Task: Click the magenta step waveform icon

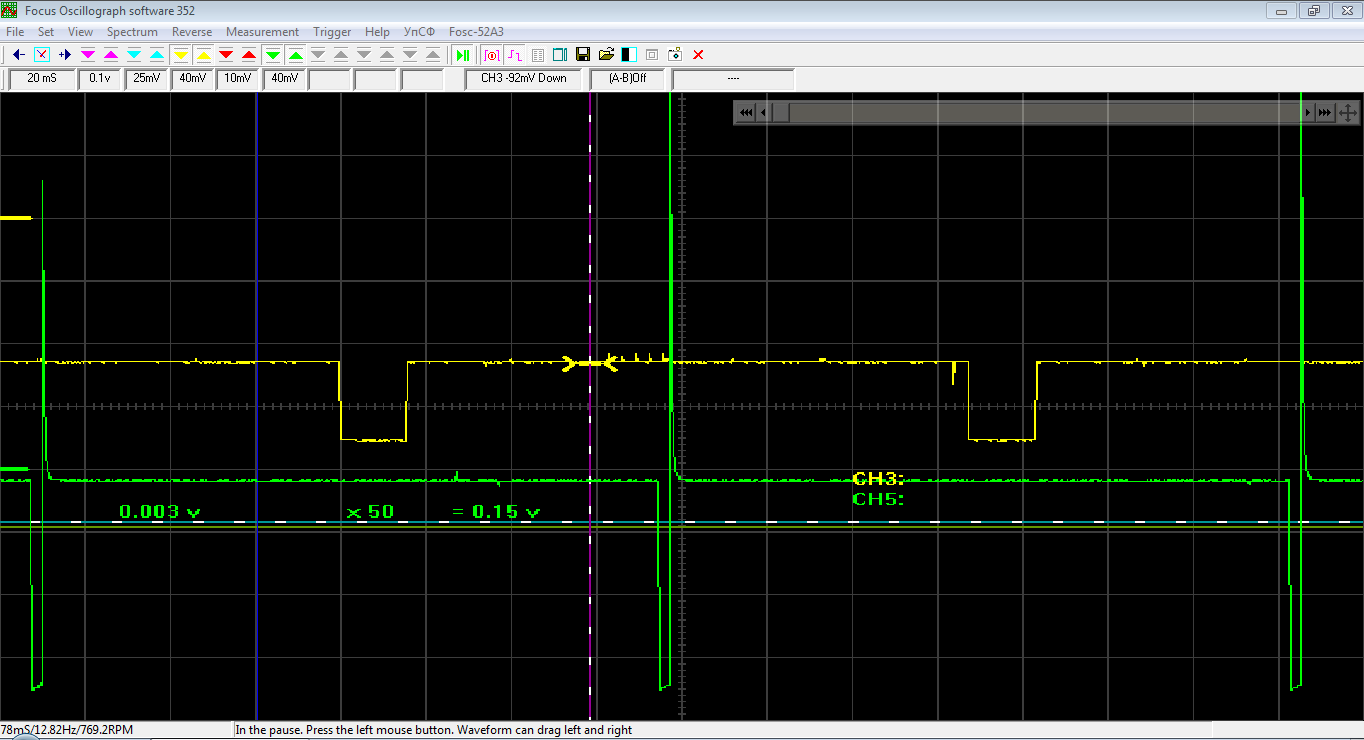Action: (x=514, y=54)
